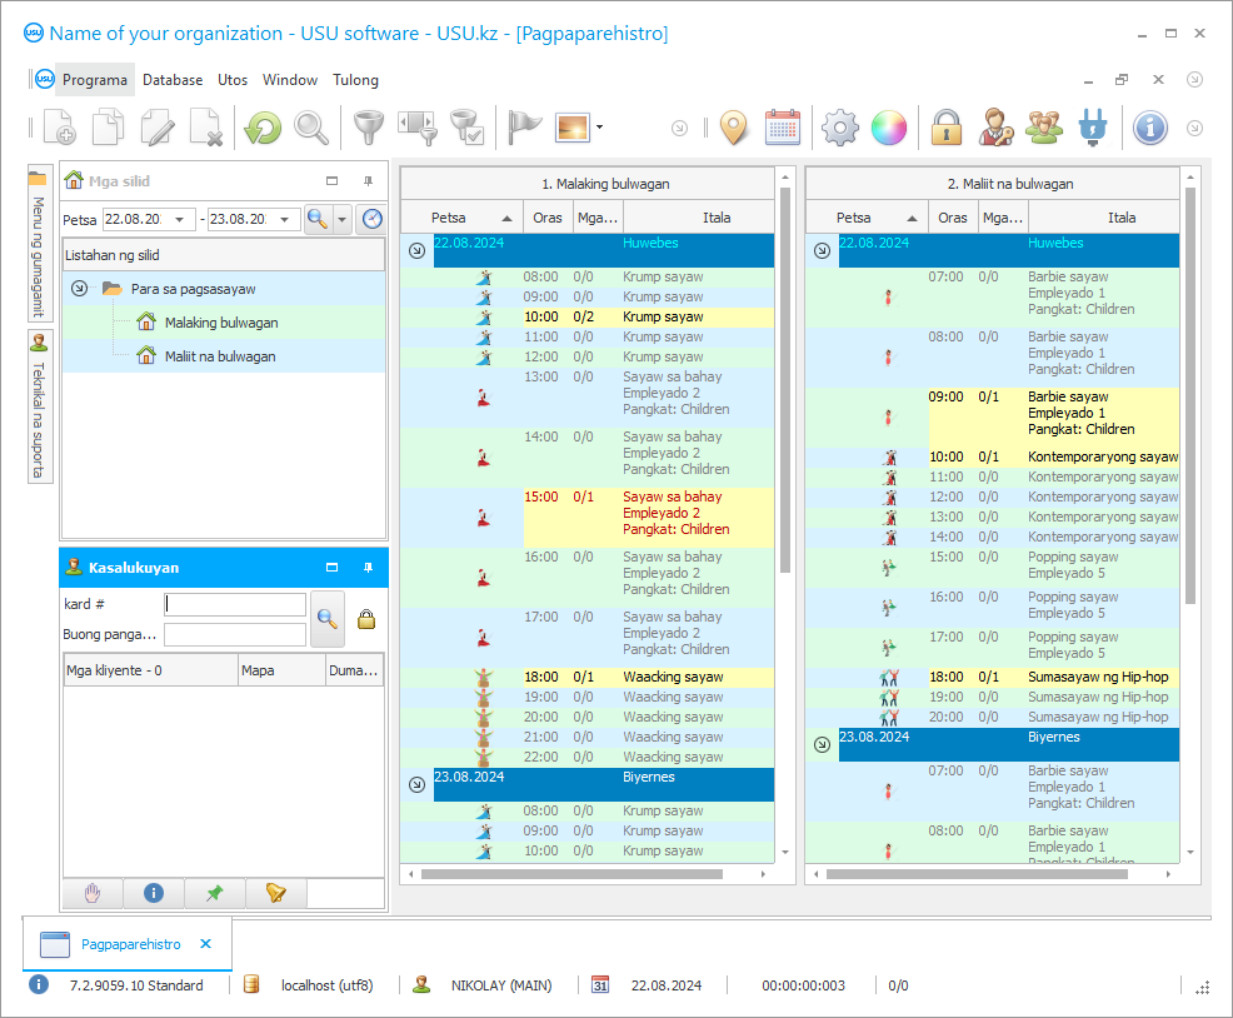1233x1018 pixels.
Task: Click the blue info icon in the toolbar
Action: pyautogui.click(x=1150, y=128)
